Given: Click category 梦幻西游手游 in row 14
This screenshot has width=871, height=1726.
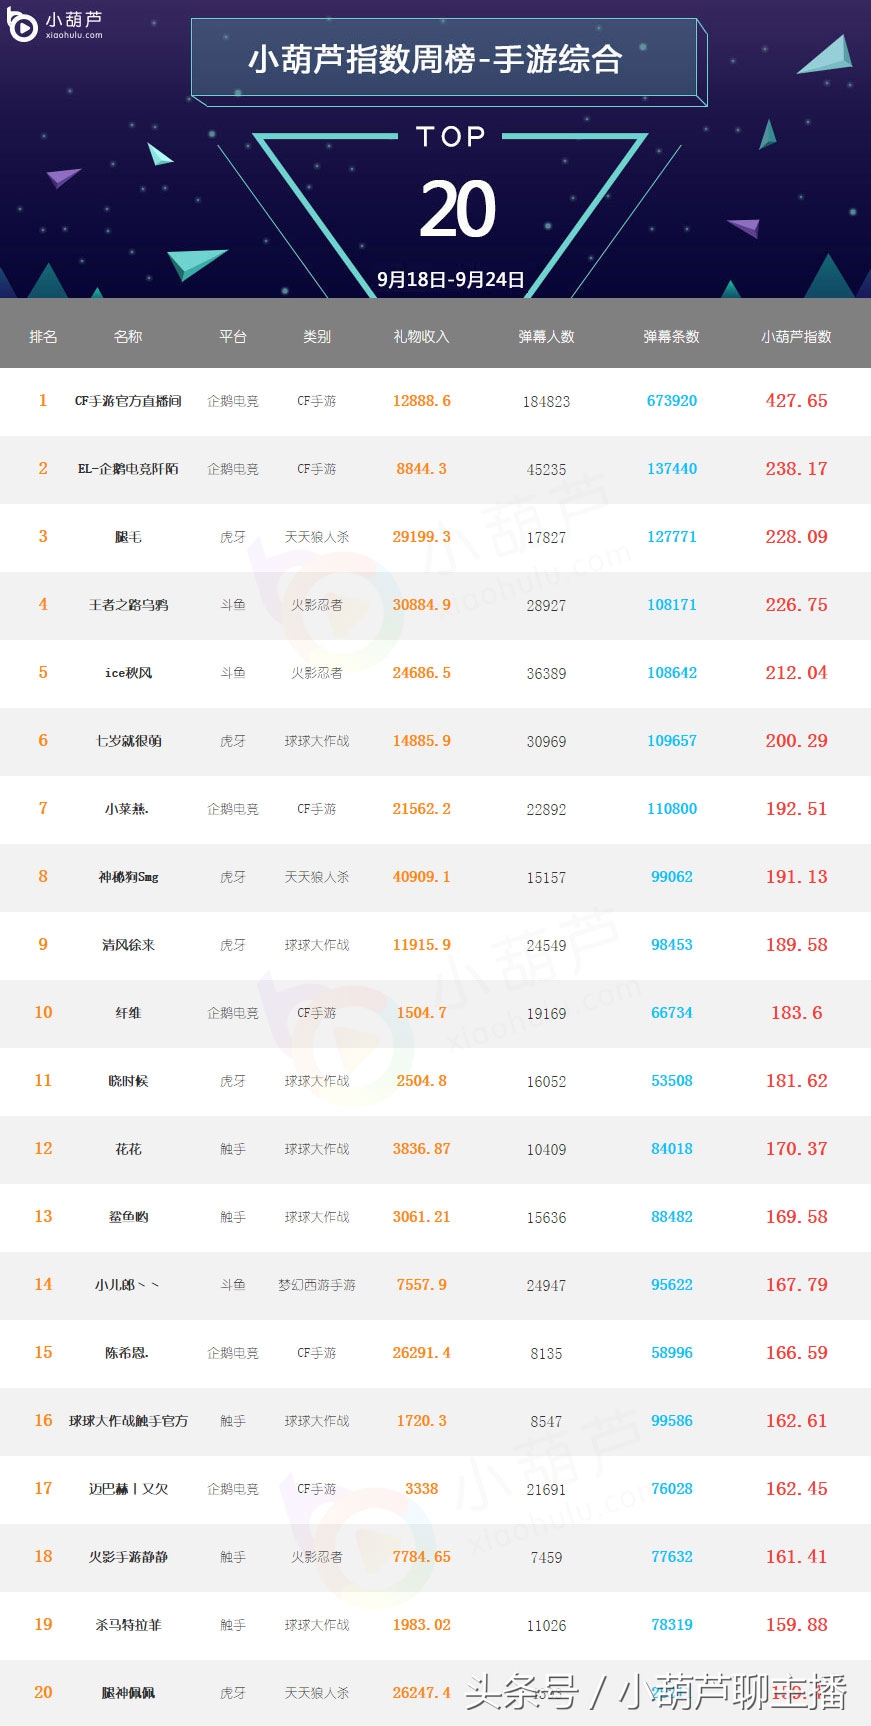Looking at the screenshot, I should [317, 1285].
